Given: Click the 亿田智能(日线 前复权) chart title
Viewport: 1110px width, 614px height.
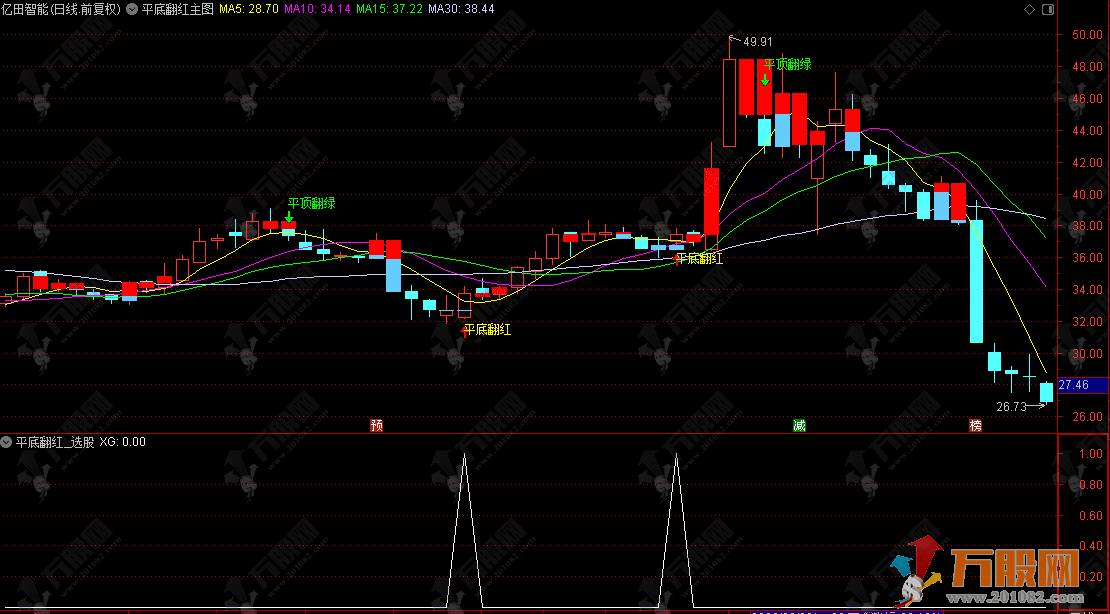Looking at the screenshot, I should point(62,9).
